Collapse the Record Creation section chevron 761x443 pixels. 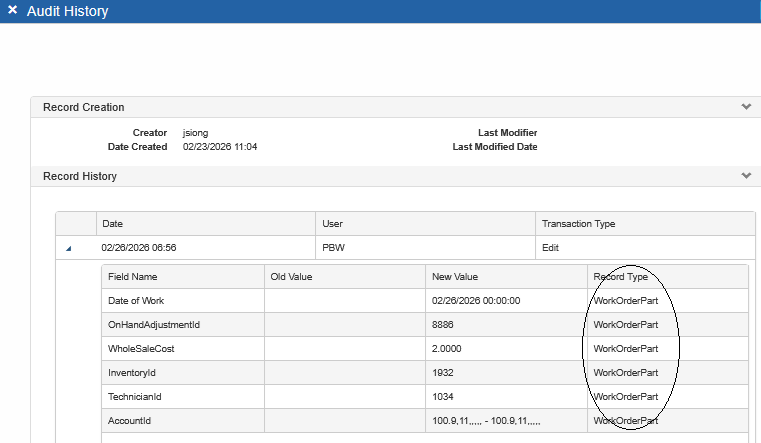(745, 106)
